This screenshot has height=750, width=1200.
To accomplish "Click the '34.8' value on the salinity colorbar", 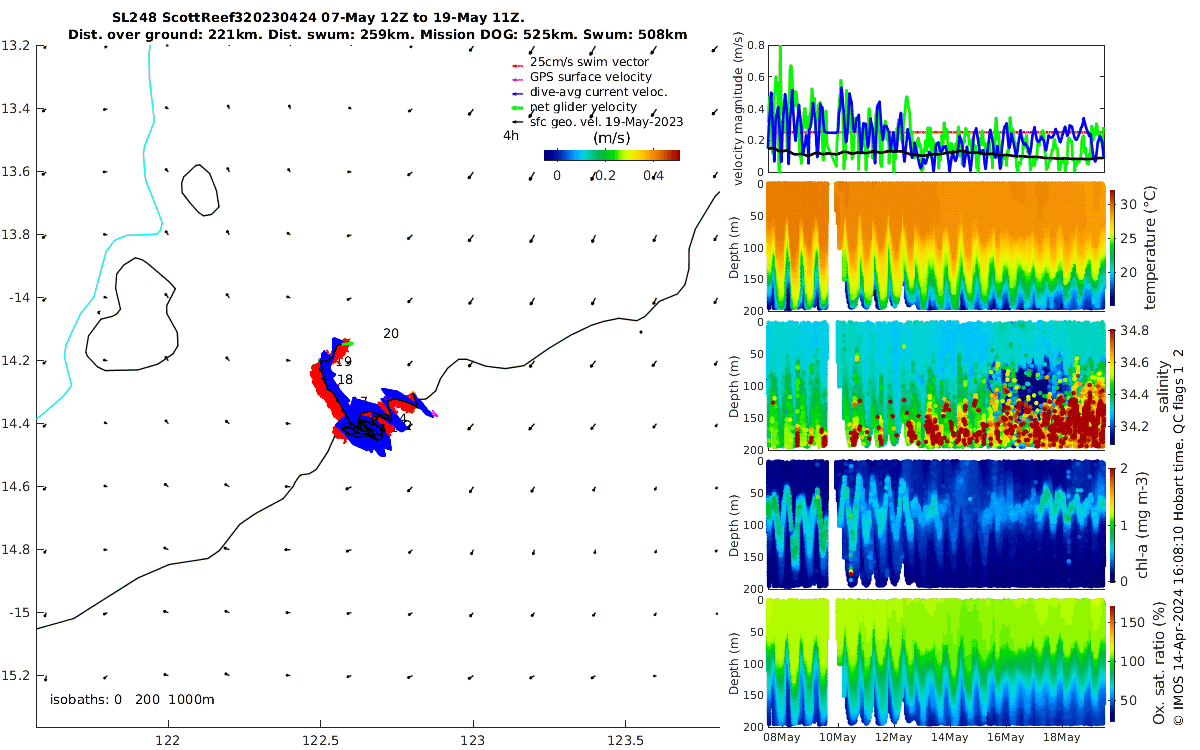I will tap(1133, 330).
